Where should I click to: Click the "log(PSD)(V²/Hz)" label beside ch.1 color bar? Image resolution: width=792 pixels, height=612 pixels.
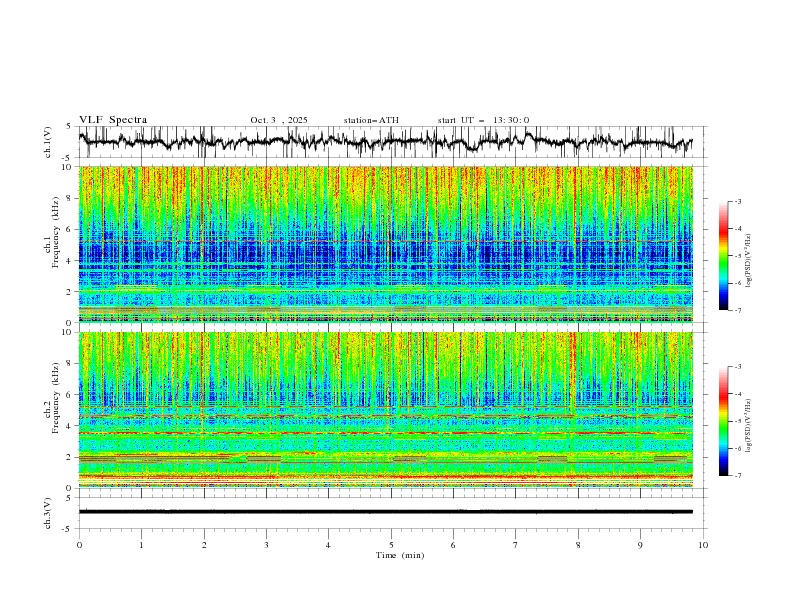(749, 261)
